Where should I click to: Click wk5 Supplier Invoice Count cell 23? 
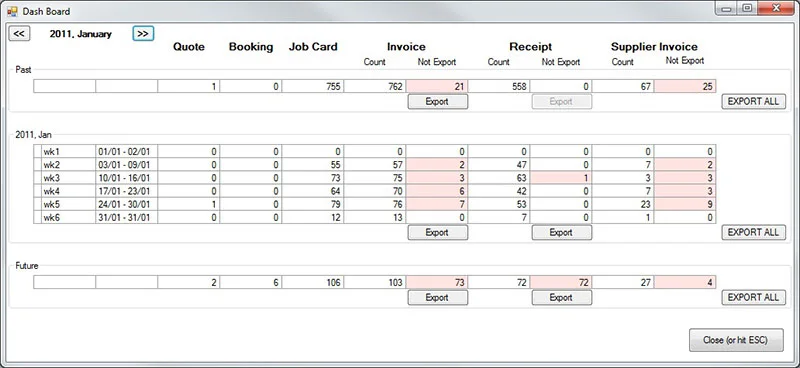623,205
